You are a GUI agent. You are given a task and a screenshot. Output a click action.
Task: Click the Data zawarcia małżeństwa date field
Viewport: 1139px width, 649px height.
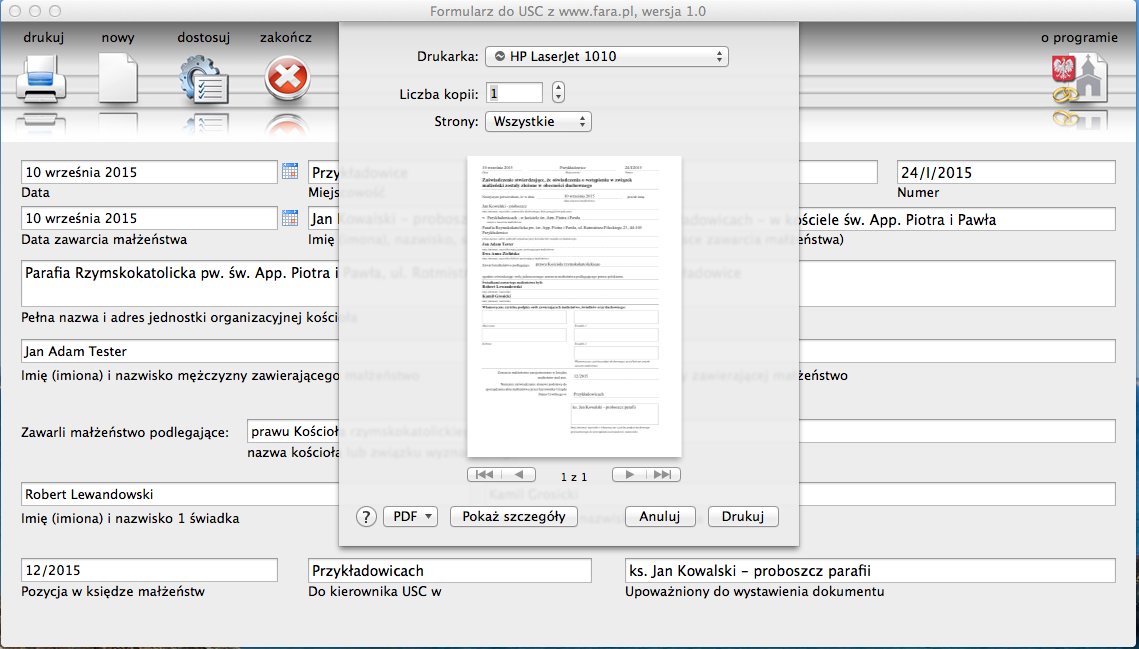[150, 218]
